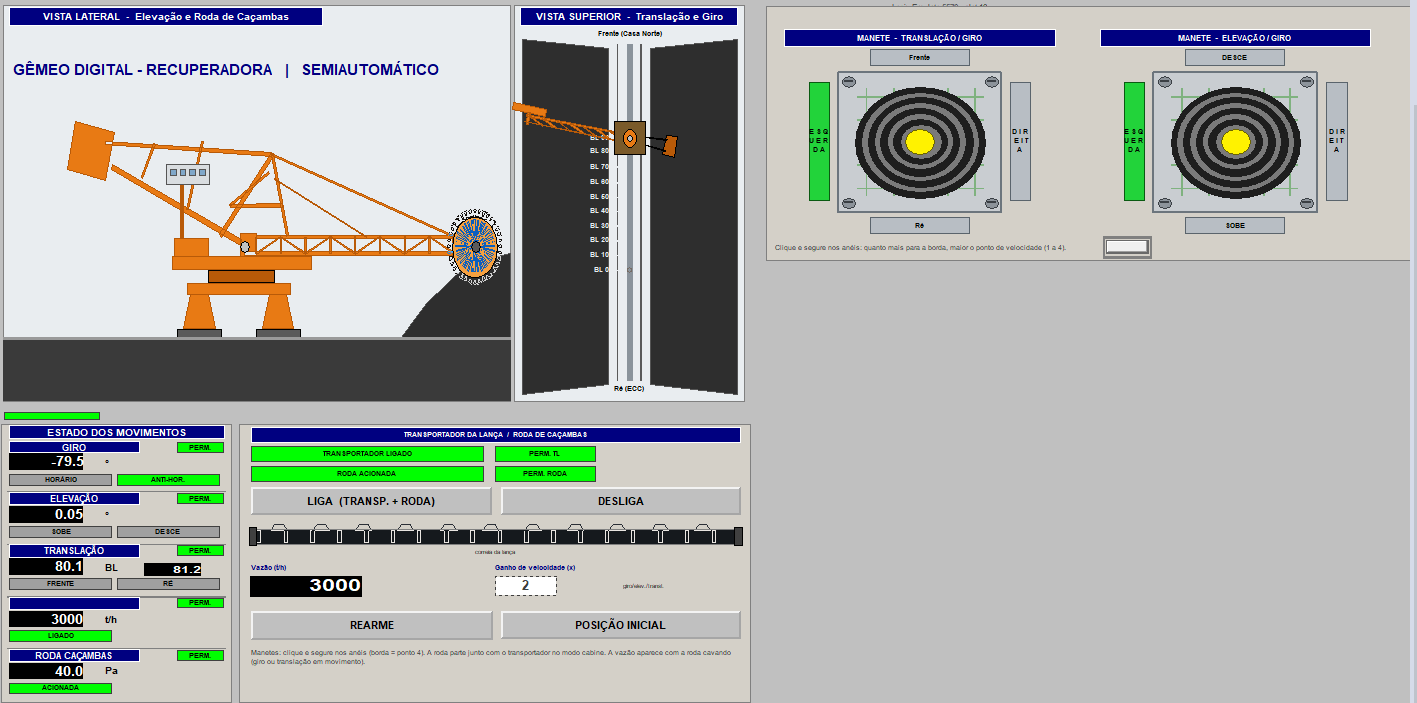Click the POSIÇÃO INICIAL button
The height and width of the screenshot is (703, 1417).
[x=621, y=625]
